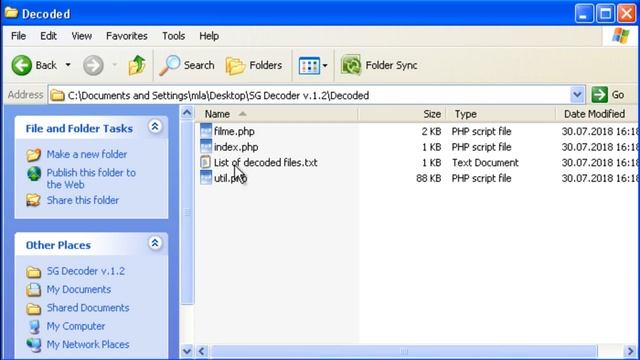Viewport: 640px width, 360px height.
Task: Click the util.php file icon
Action: pyautogui.click(x=206, y=178)
